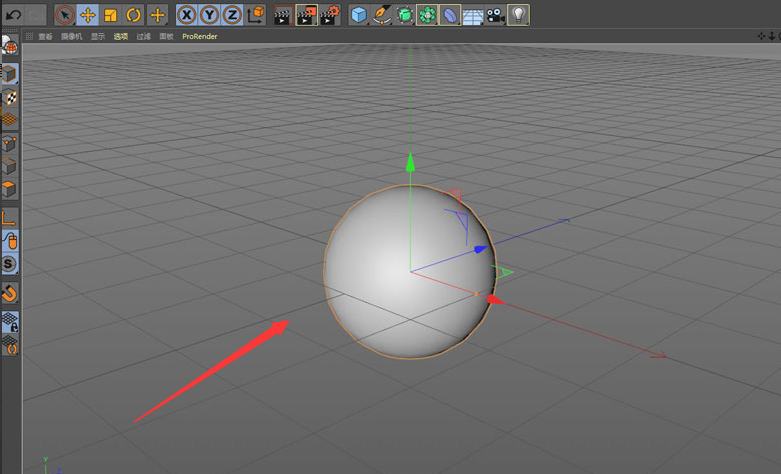
Task: Open the 摄像机 camera menu
Action: [x=72, y=37]
